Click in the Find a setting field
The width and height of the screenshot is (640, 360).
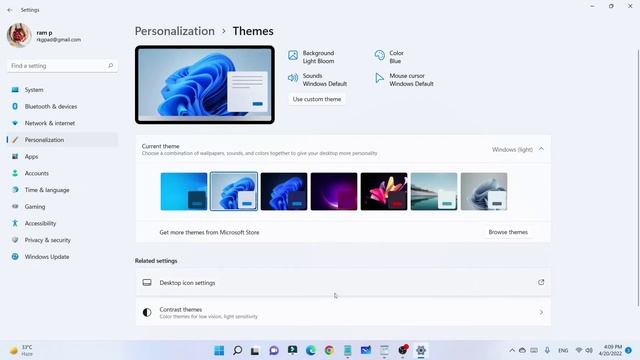[x=62, y=66]
